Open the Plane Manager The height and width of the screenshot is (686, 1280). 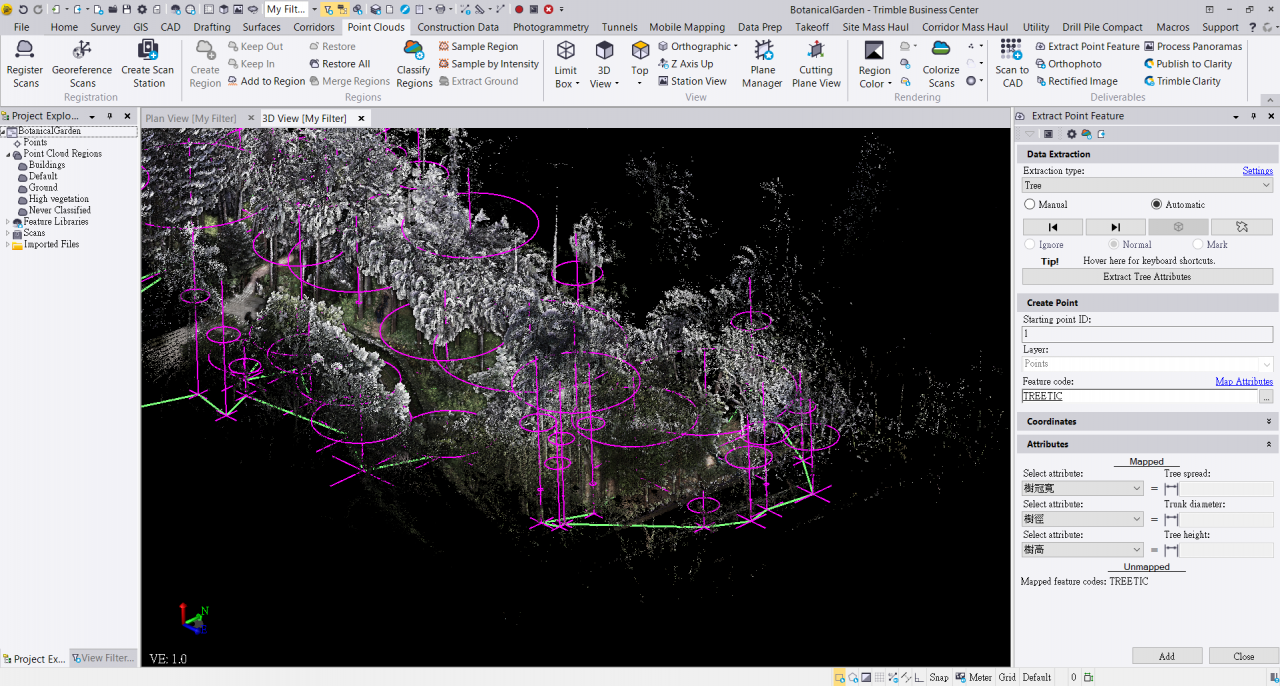(x=763, y=64)
